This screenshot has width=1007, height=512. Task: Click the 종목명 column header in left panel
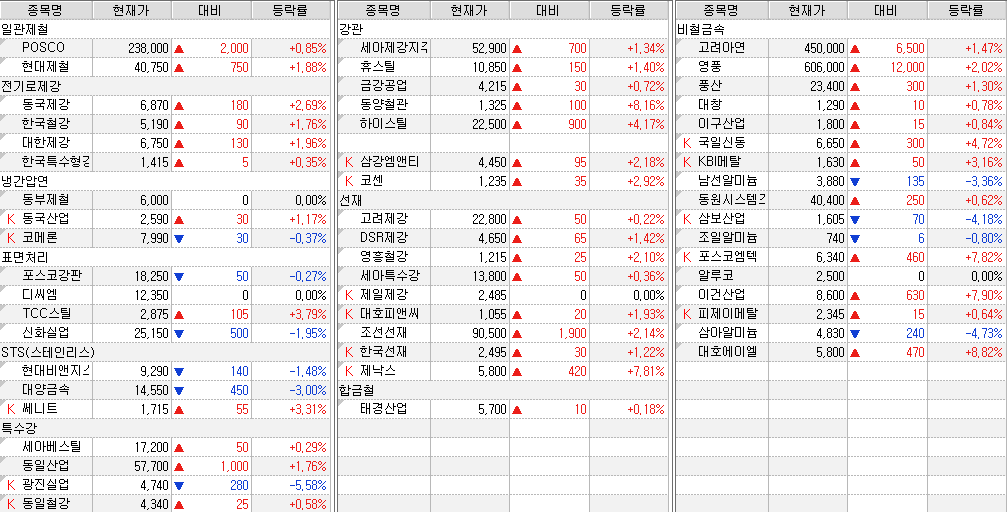pos(46,10)
